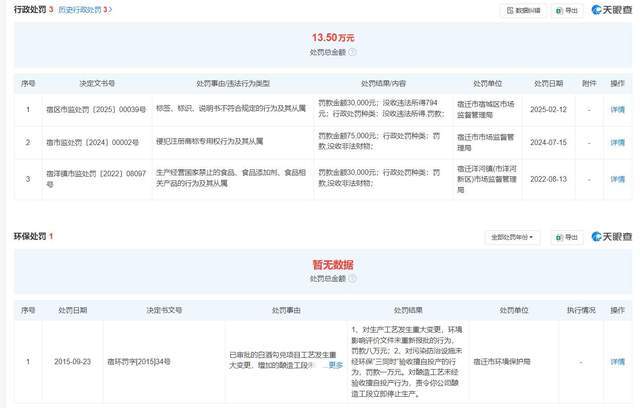Click the chevron after 历史行政处罚 3

coord(110,9)
